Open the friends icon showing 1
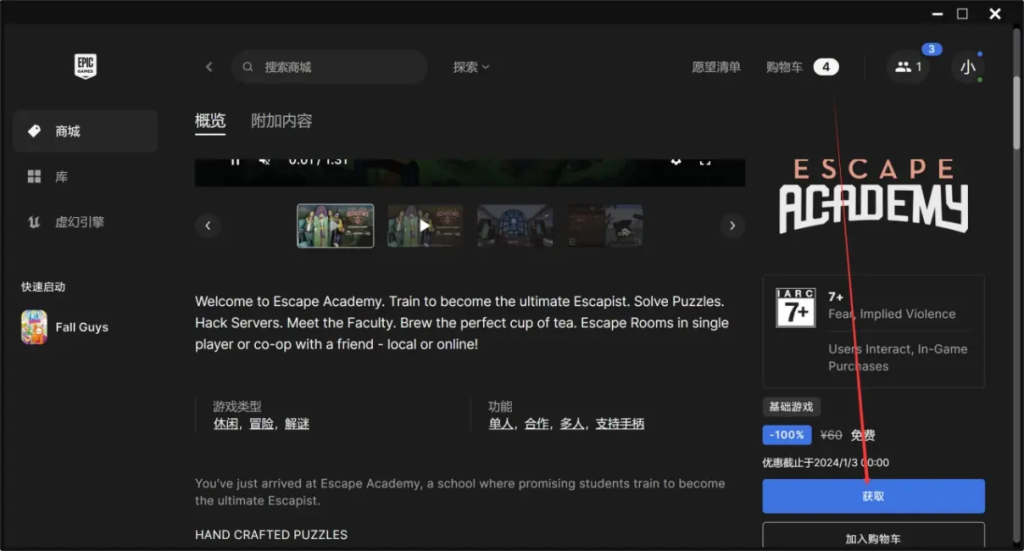The width and height of the screenshot is (1024, 551). coord(908,67)
